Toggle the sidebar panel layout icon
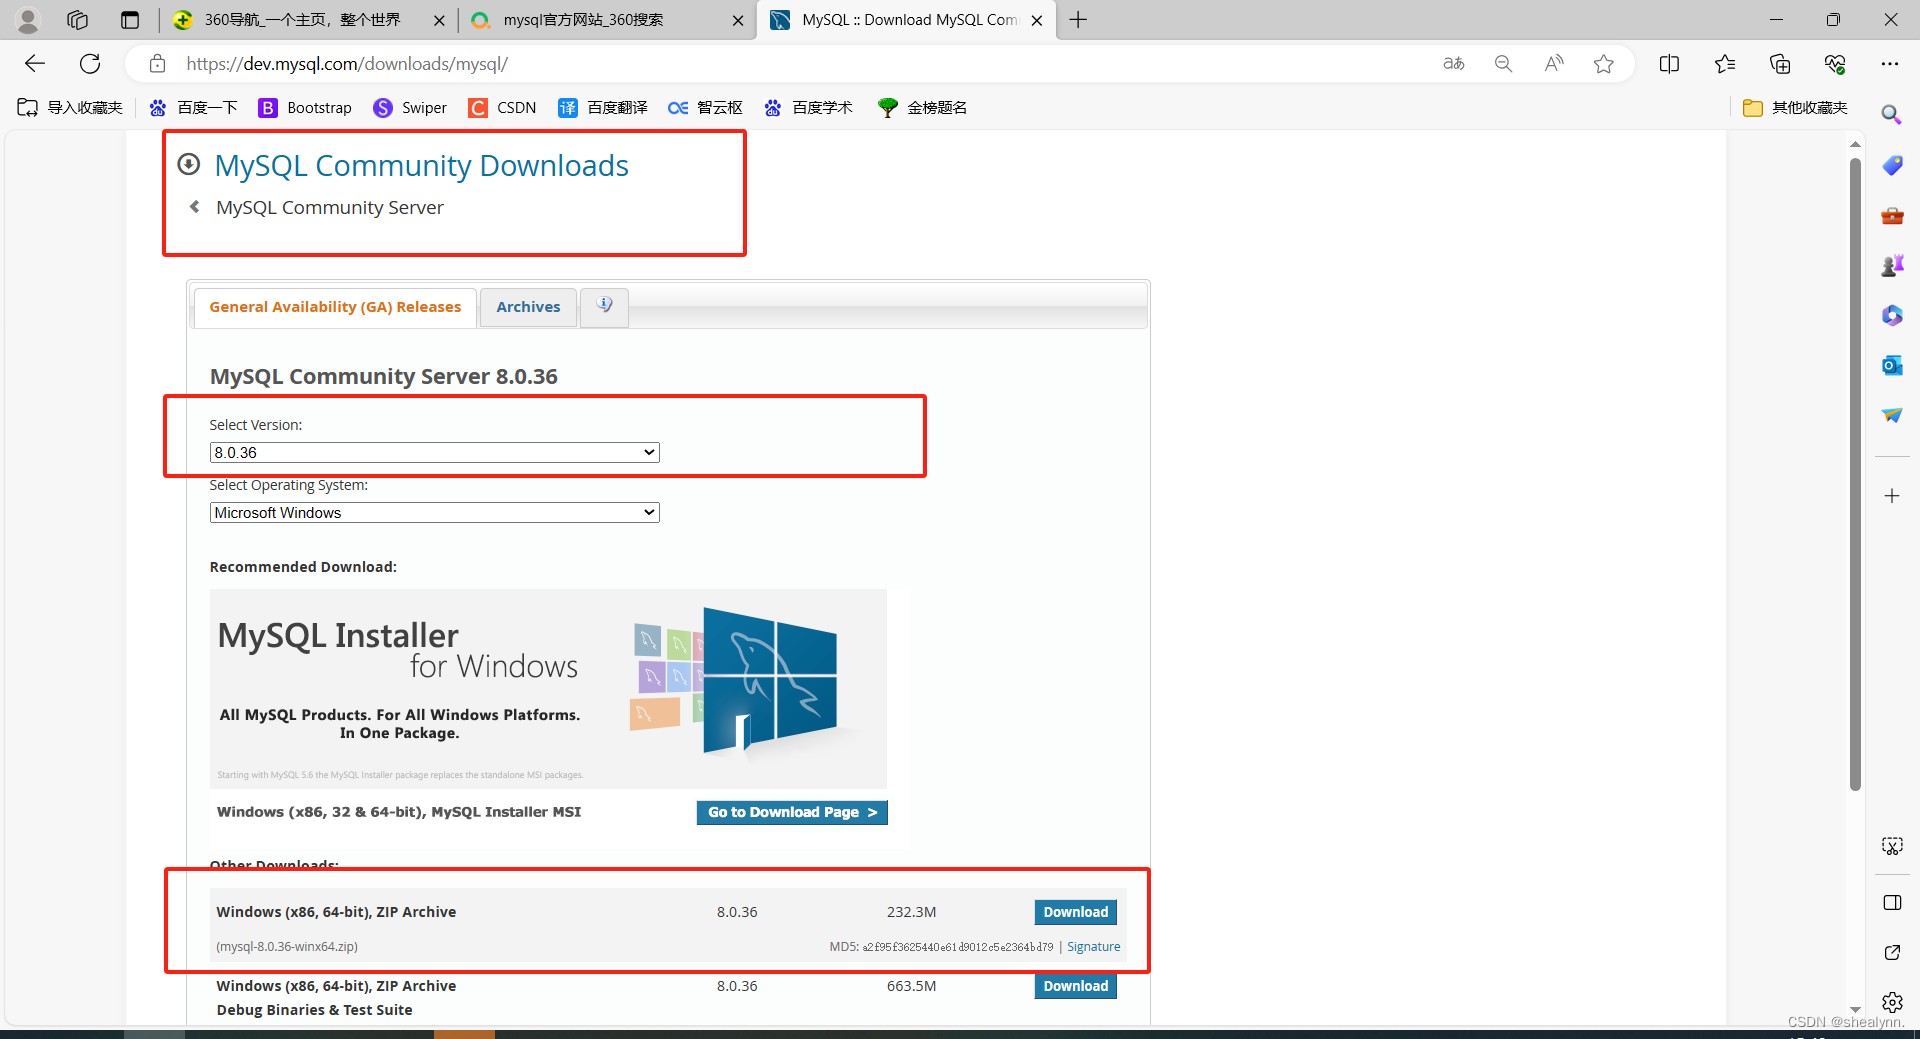Viewport: 1920px width, 1039px height. tap(1892, 903)
